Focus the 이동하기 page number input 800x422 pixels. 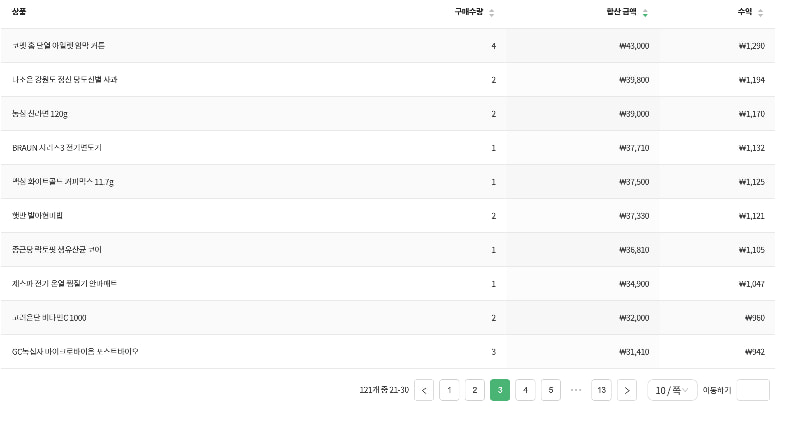click(752, 390)
